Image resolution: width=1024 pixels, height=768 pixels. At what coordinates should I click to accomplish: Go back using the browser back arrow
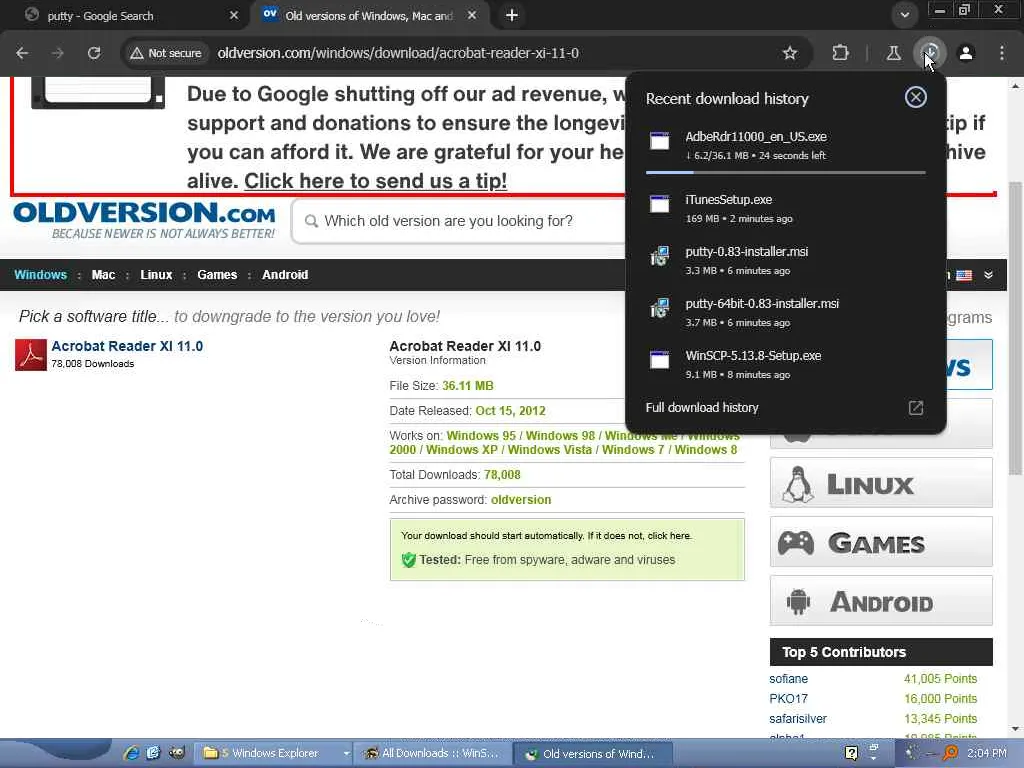22,53
